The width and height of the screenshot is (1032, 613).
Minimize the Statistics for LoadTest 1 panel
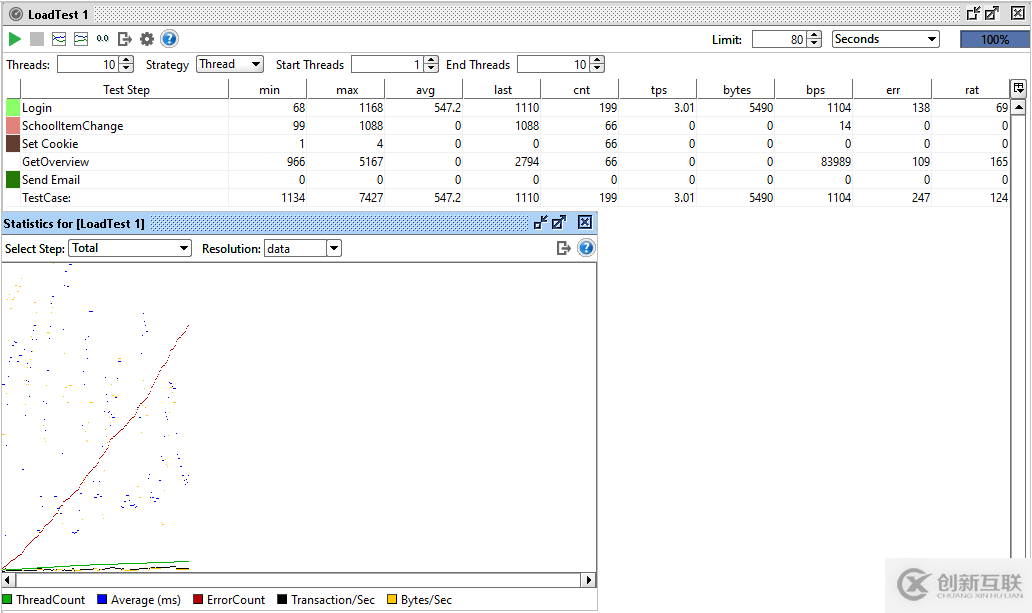pos(540,223)
